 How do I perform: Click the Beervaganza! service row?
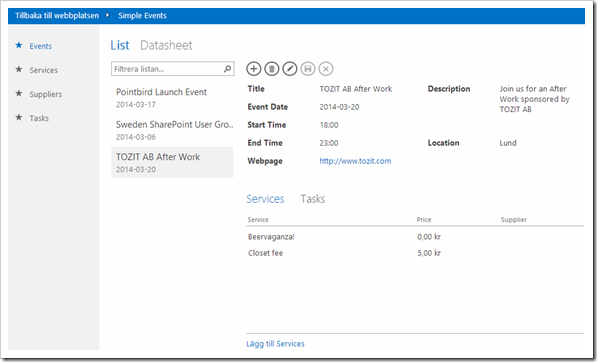(415, 237)
